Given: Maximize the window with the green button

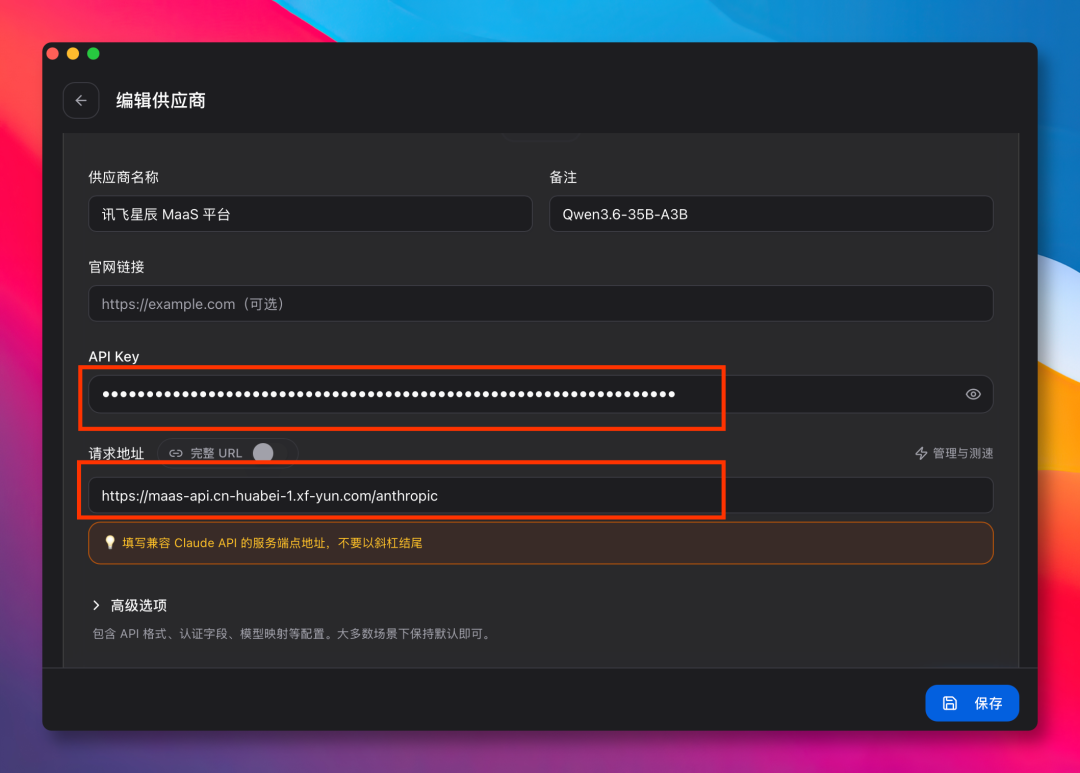Looking at the screenshot, I should tap(94, 54).
